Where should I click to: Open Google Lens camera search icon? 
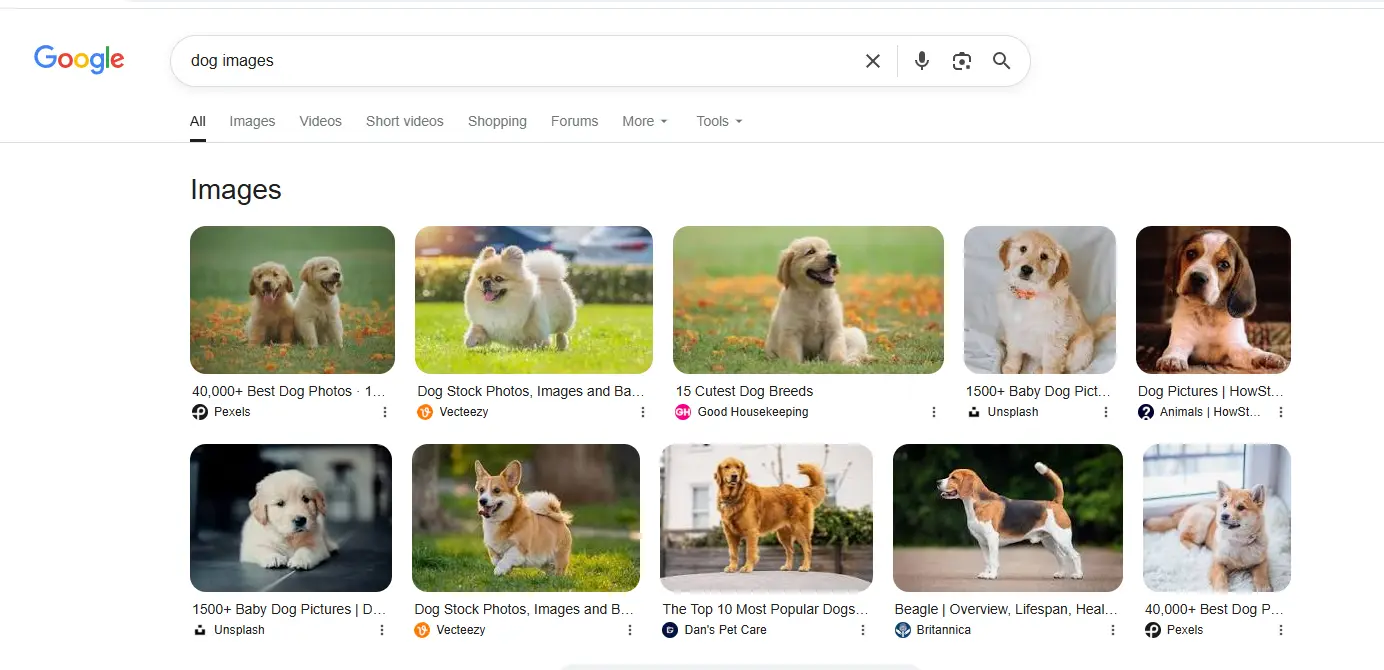click(x=962, y=61)
